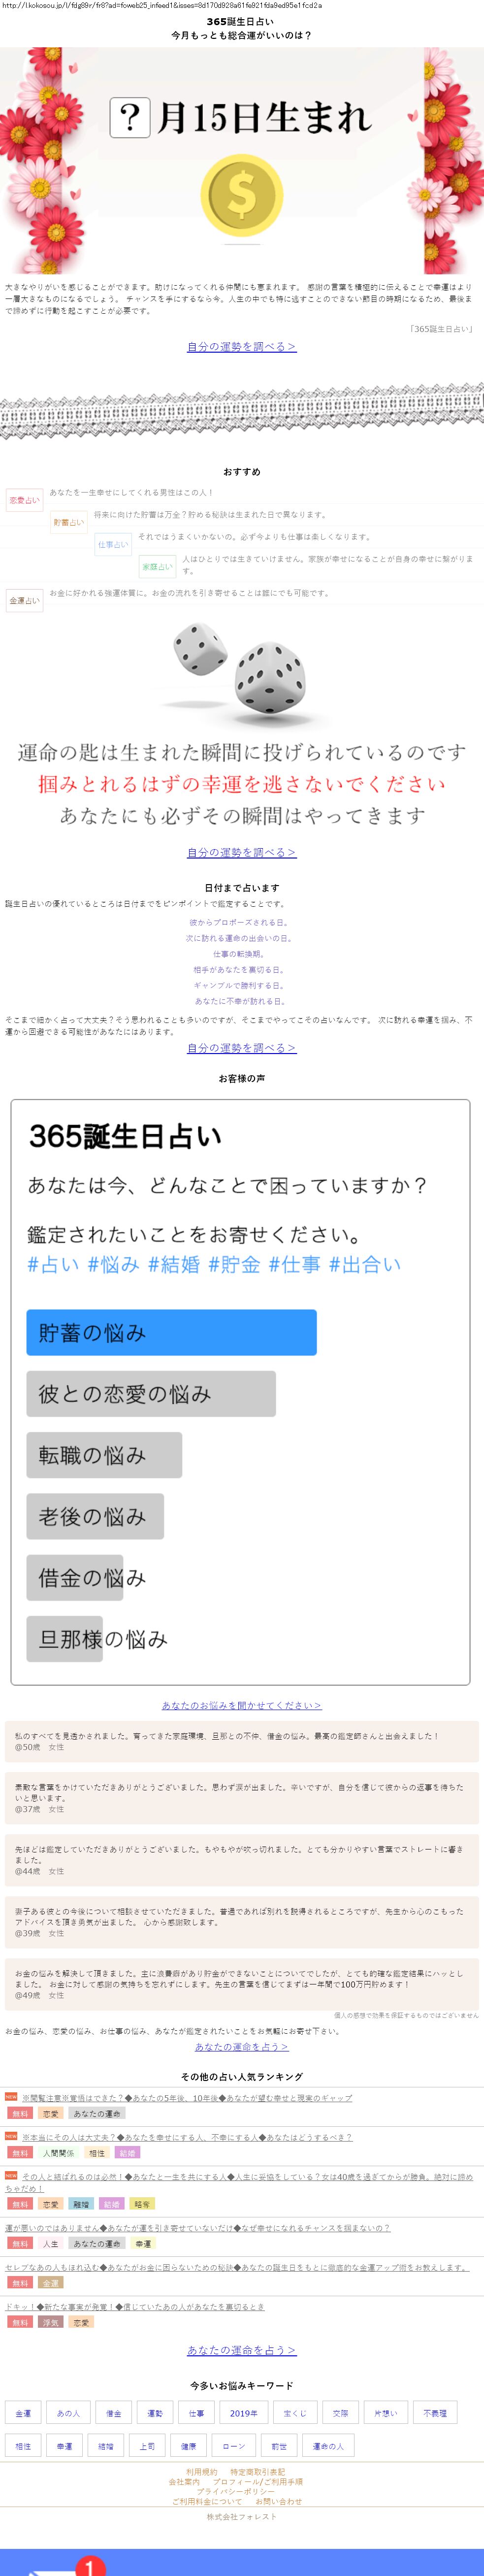Viewport: 484px width, 2576px height.
Task: Open the 利用規約 footer link
Action: (x=201, y=2471)
